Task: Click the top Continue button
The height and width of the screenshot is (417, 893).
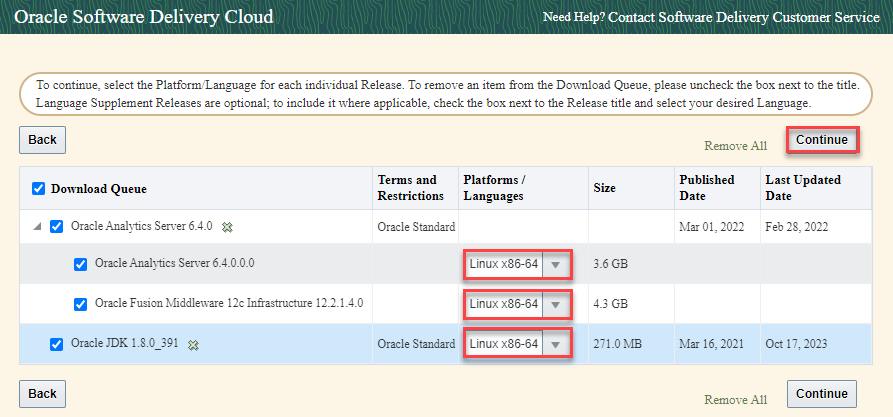Action: coord(822,140)
